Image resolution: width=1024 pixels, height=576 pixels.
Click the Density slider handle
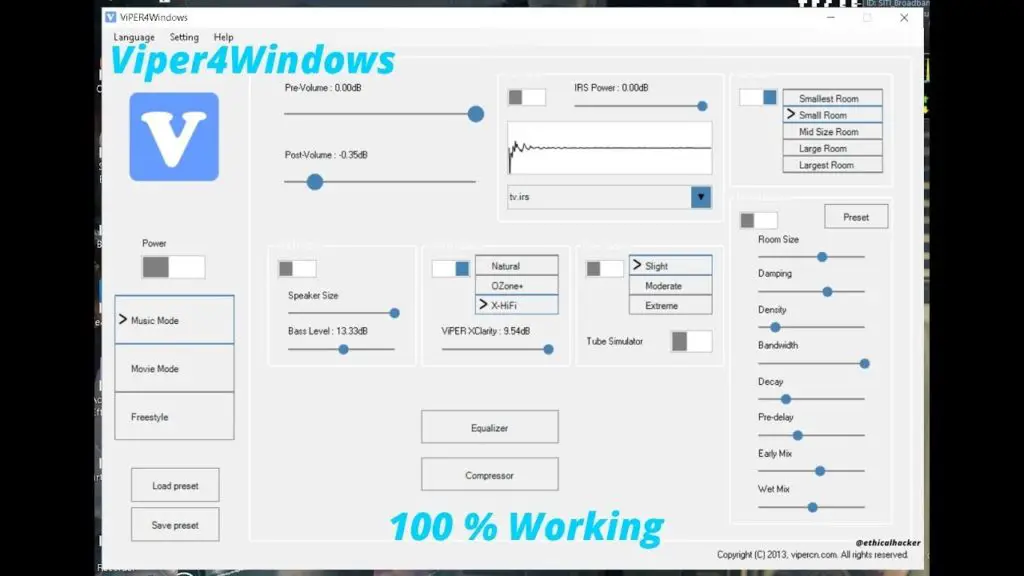tap(775, 327)
